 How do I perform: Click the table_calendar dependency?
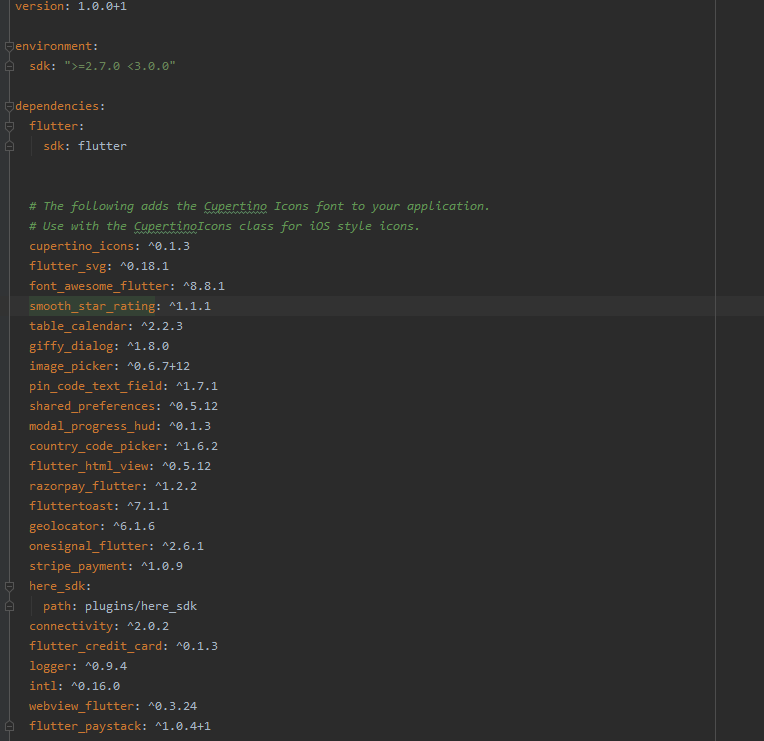point(106,326)
